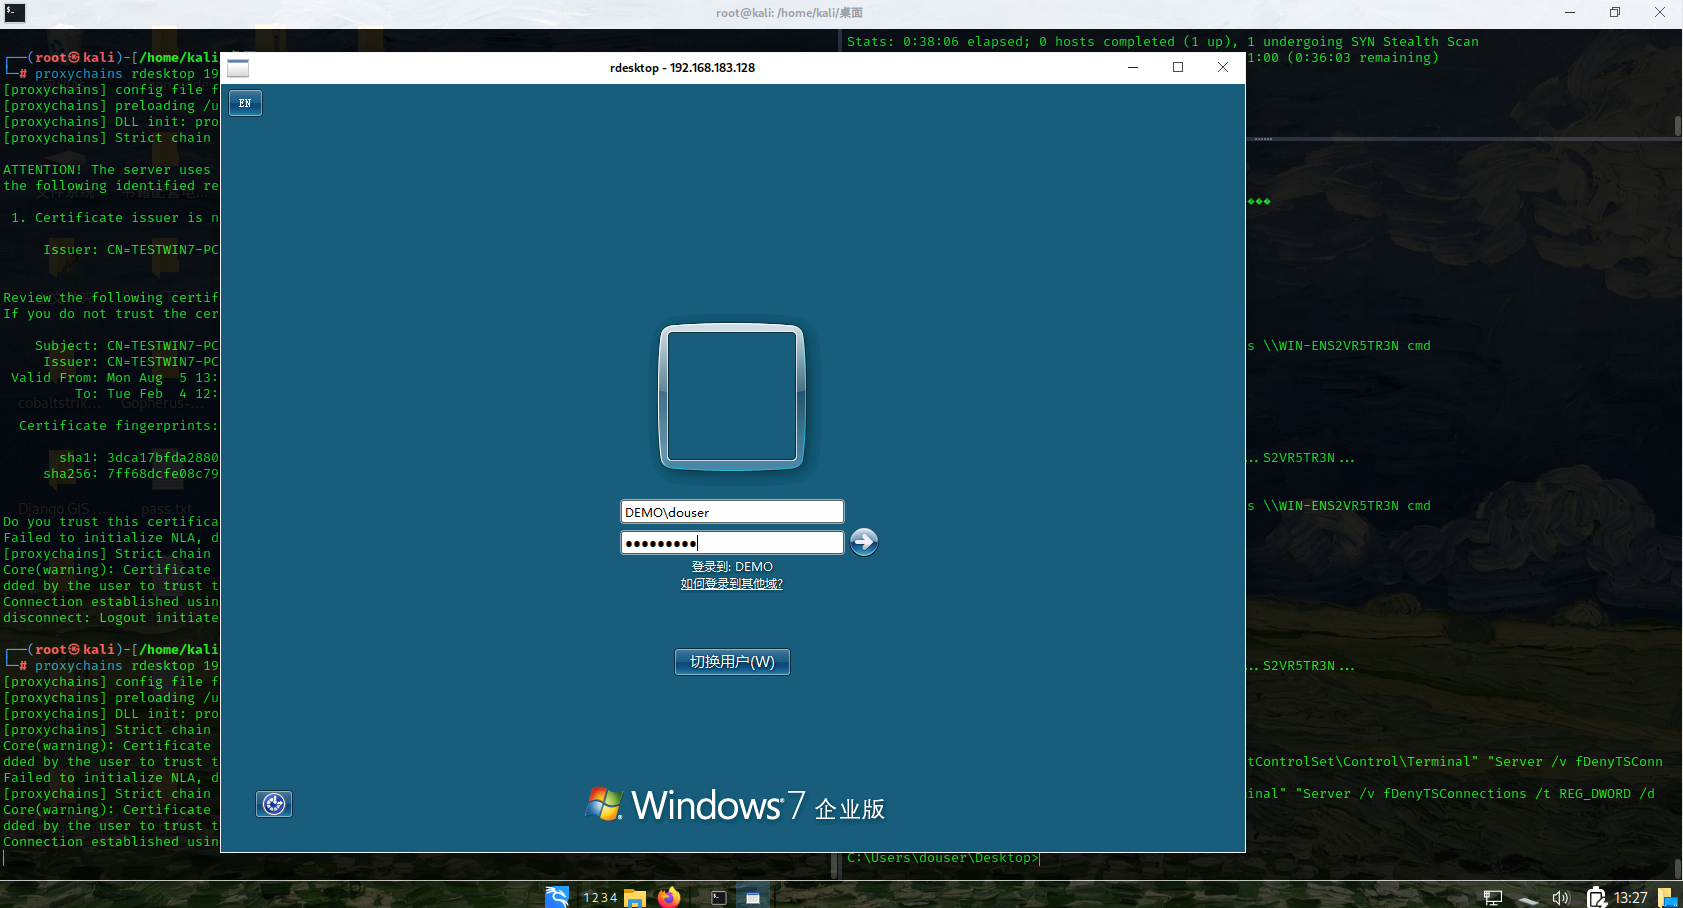1683x908 pixels.
Task: Select the rdesktop window taskbar item
Action: click(752, 897)
